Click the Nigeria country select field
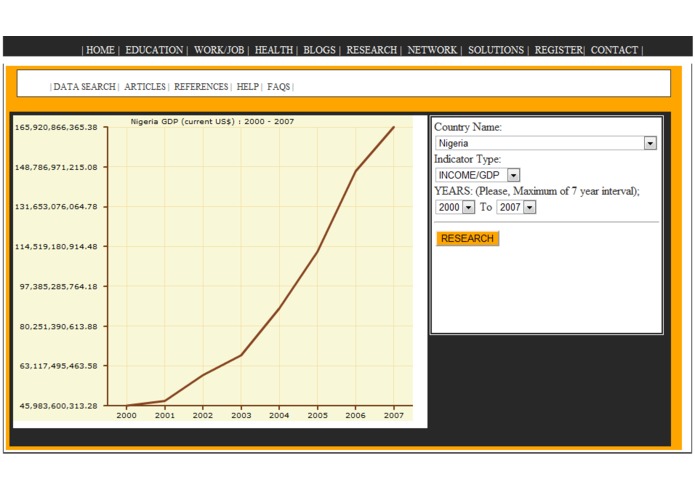 point(546,143)
